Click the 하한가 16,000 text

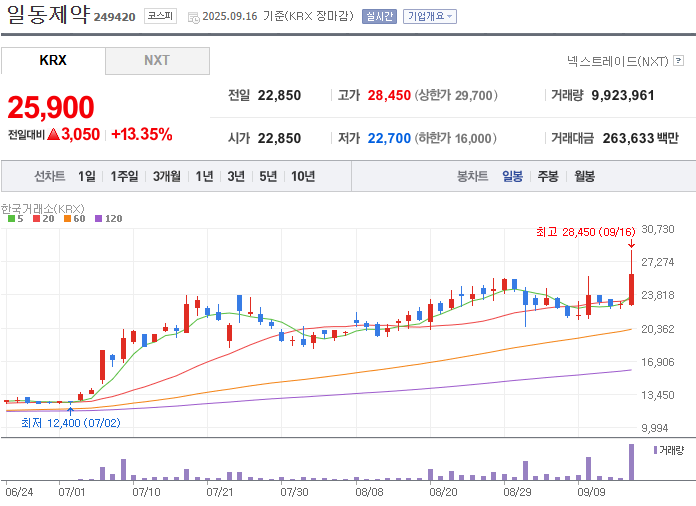455,138
